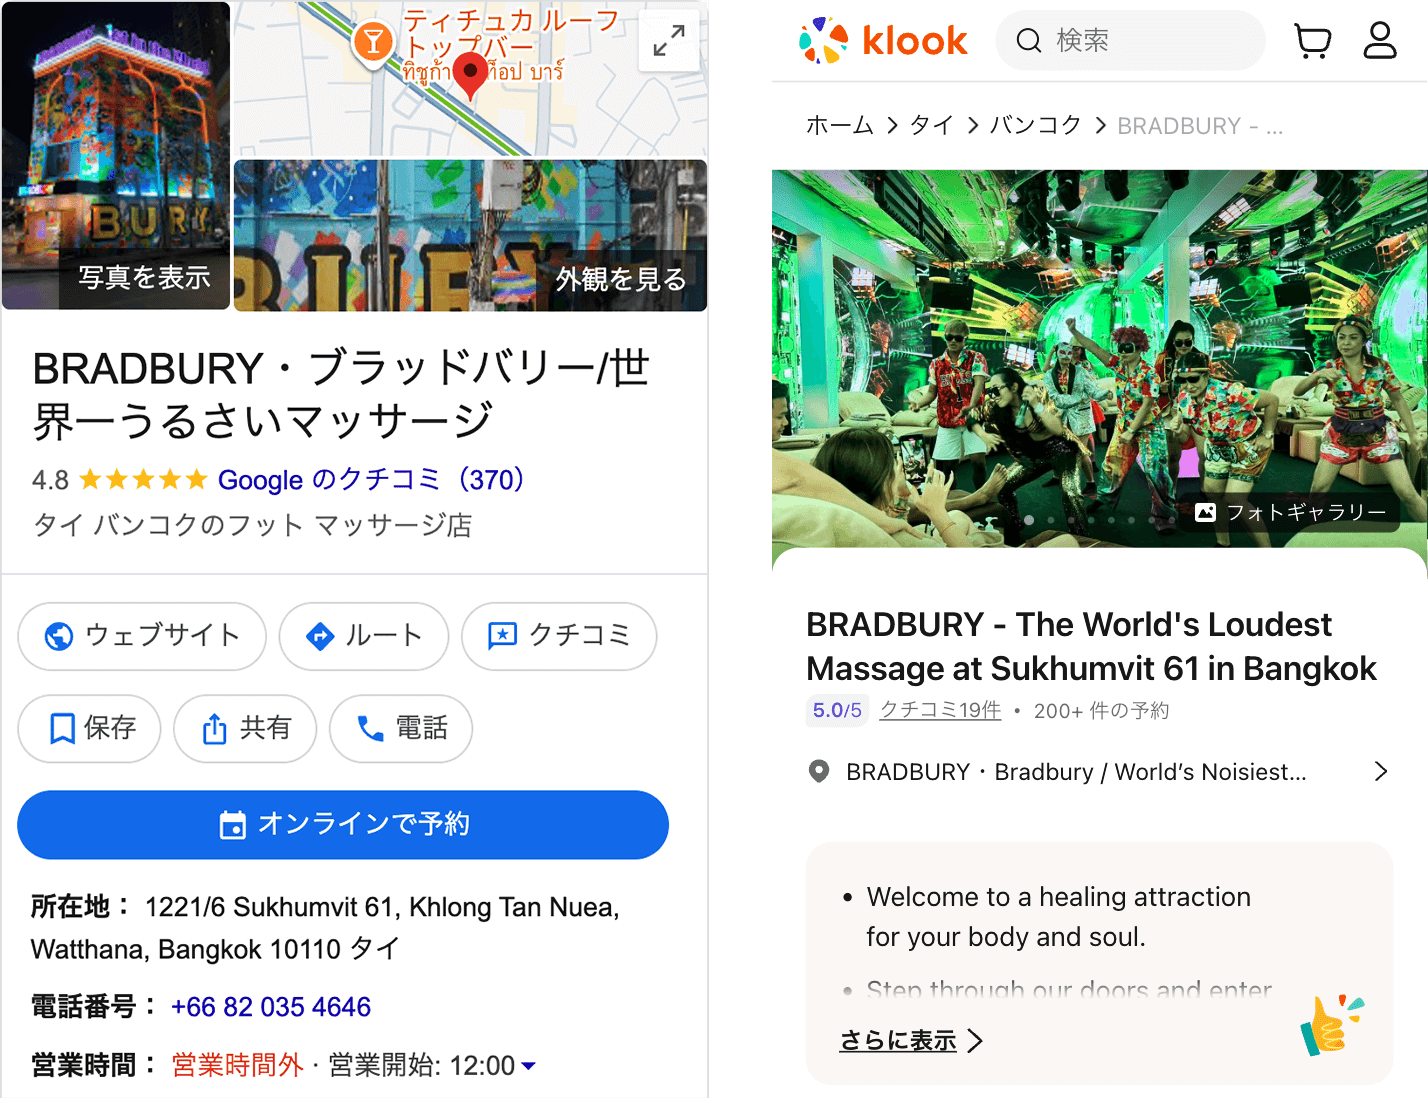Click the Klook logo
Image resolution: width=1428 pixels, height=1098 pixels.
(x=883, y=41)
